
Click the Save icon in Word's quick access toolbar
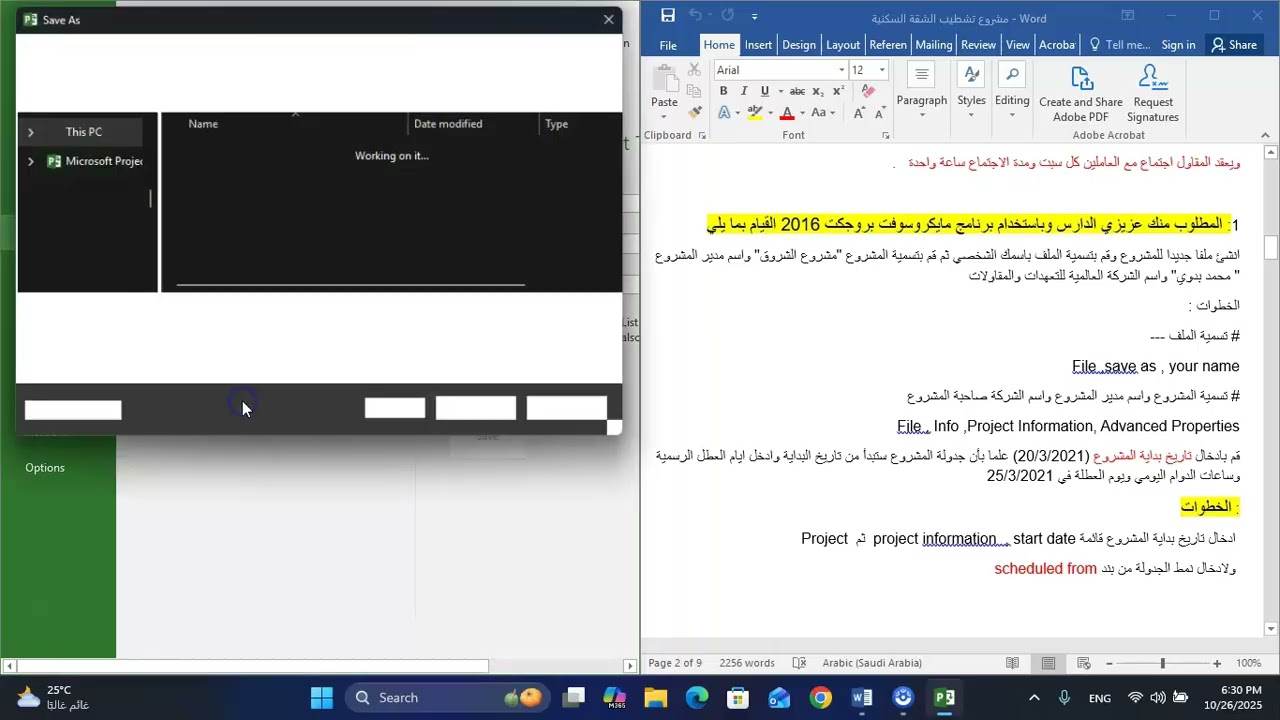pos(668,16)
